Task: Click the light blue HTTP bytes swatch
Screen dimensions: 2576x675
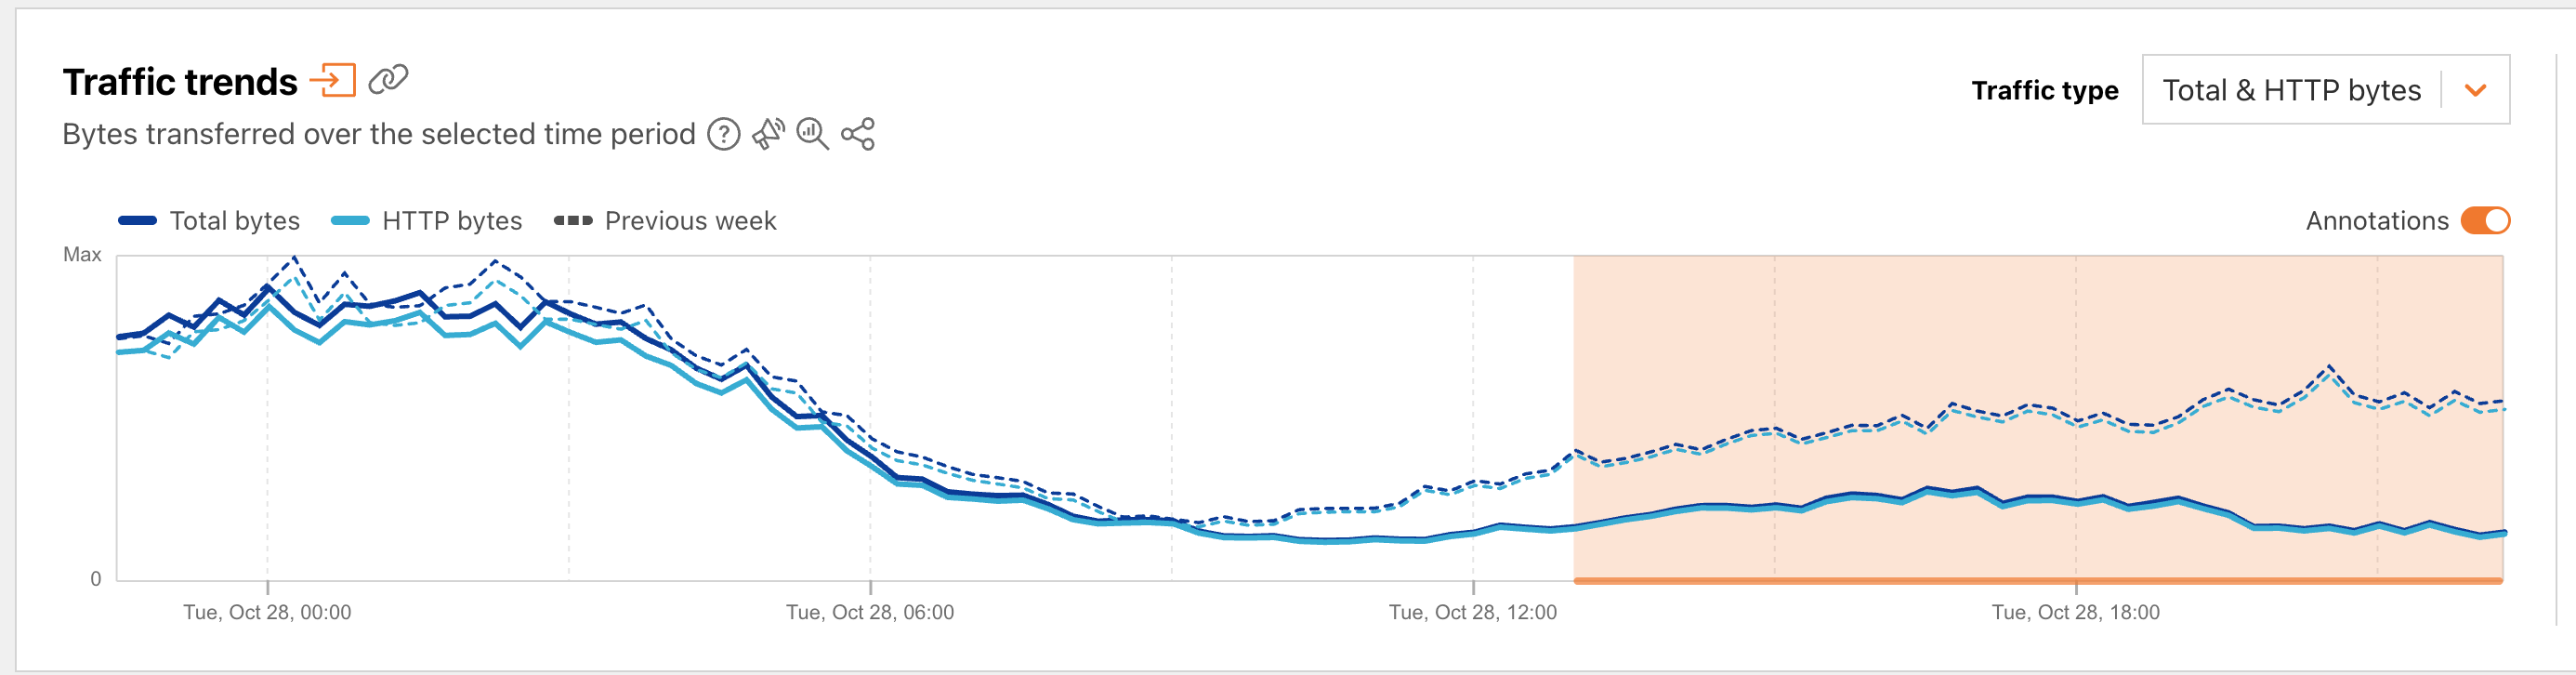Action: [350, 221]
